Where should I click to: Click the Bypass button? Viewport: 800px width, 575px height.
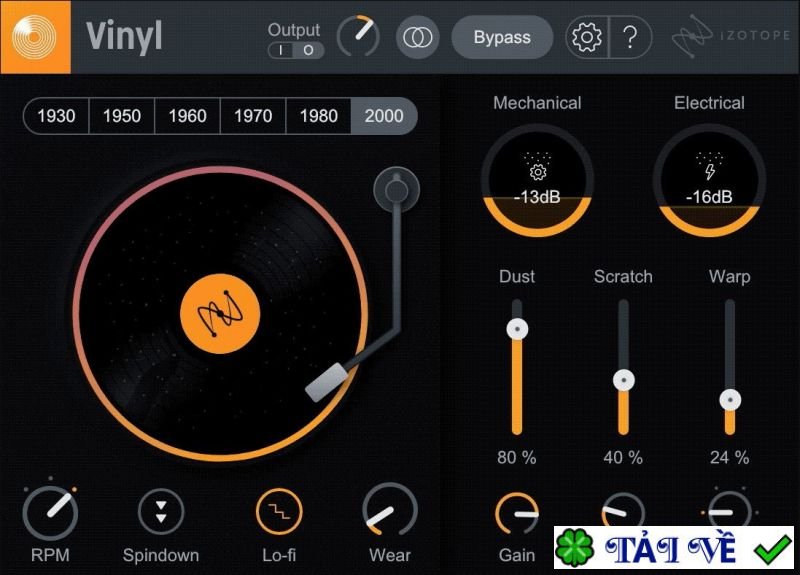coord(502,37)
